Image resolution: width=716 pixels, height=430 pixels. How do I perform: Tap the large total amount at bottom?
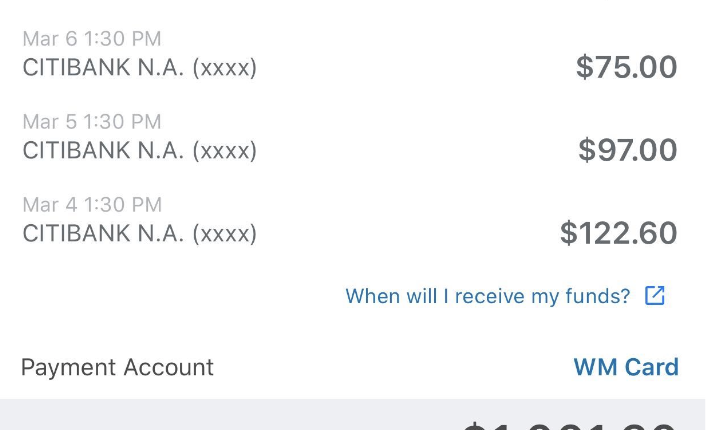tap(570, 424)
